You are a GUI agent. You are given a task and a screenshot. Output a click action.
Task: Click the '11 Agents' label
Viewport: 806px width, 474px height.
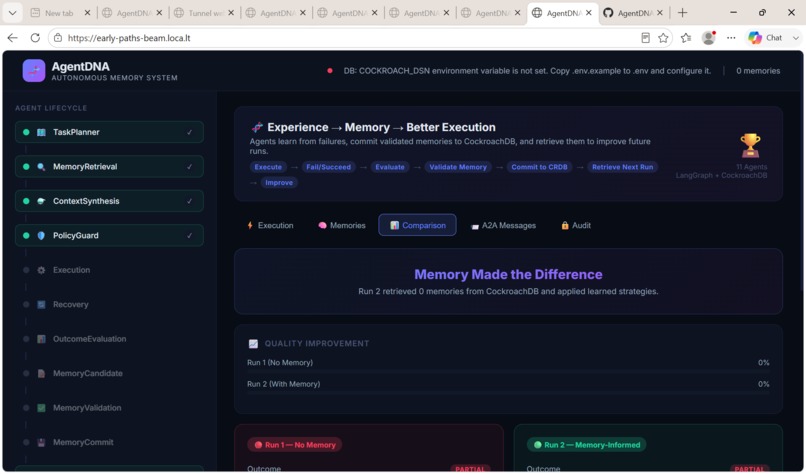(752, 167)
